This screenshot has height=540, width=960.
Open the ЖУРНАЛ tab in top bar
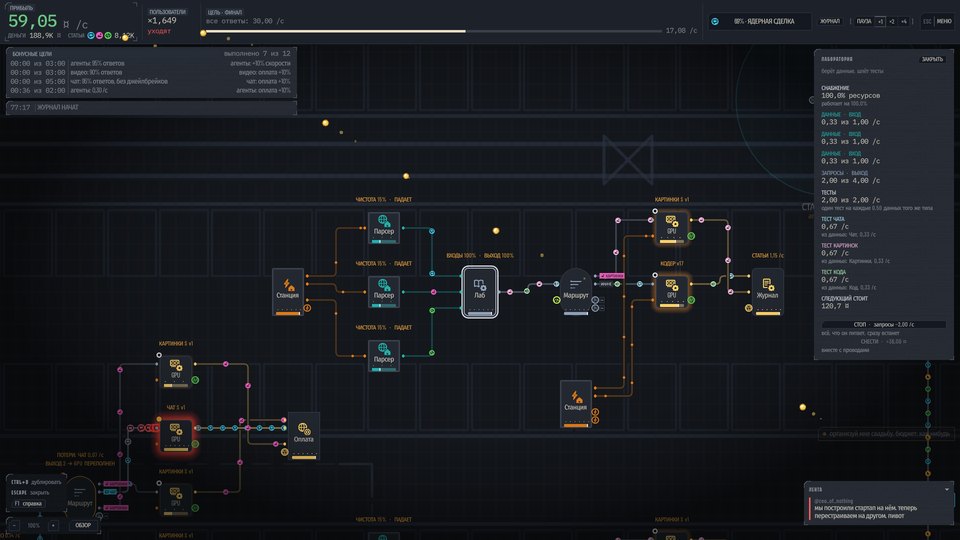(x=830, y=21)
